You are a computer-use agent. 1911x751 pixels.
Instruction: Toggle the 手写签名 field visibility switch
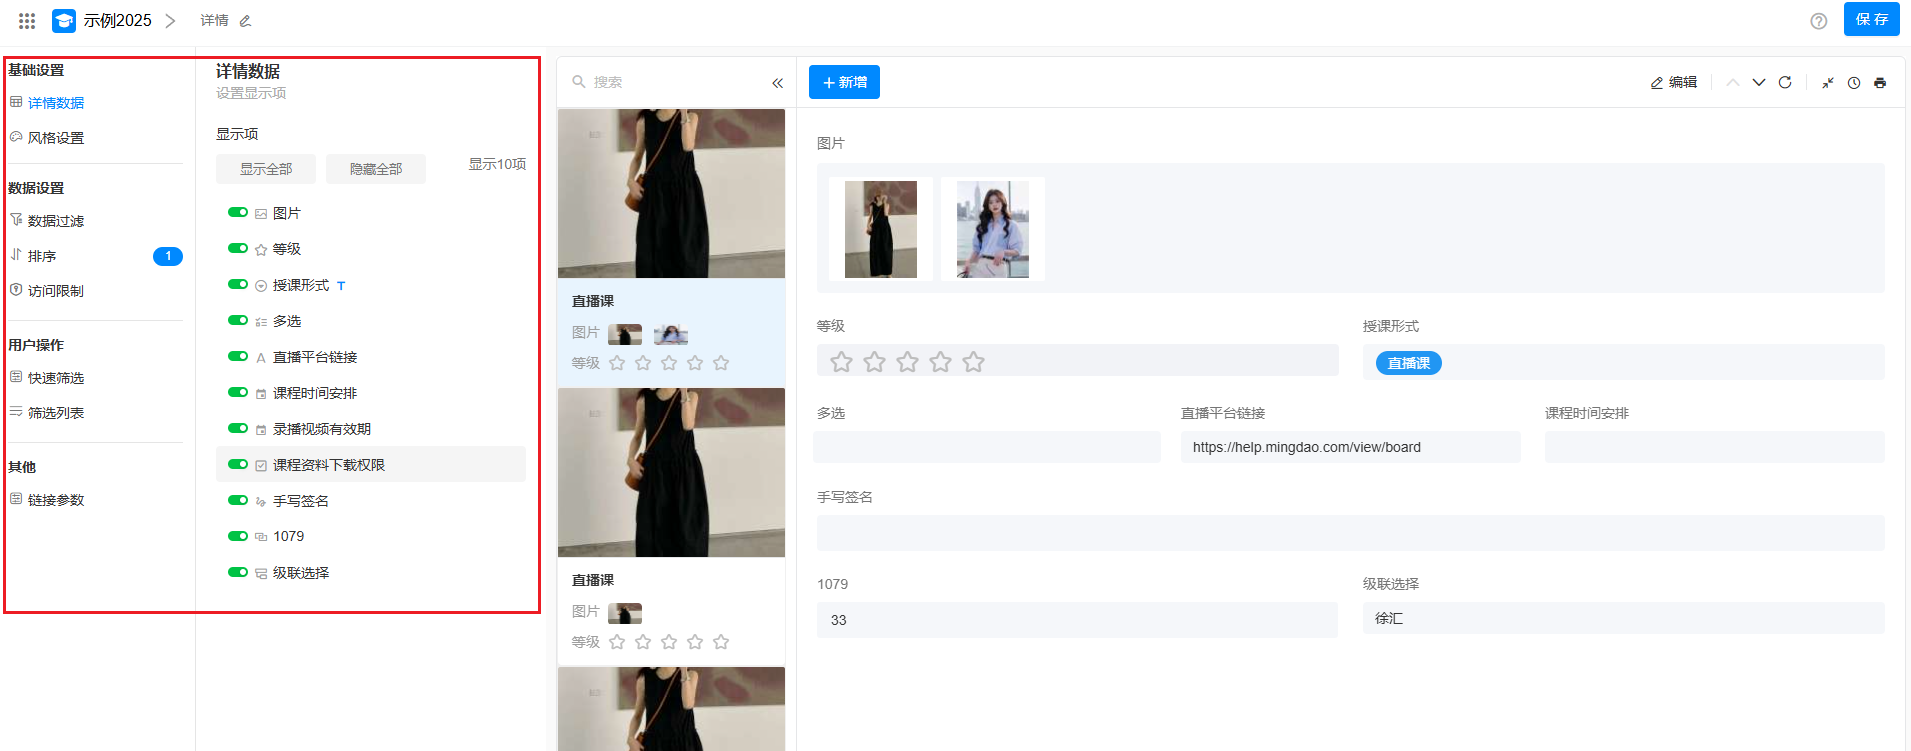tap(238, 501)
